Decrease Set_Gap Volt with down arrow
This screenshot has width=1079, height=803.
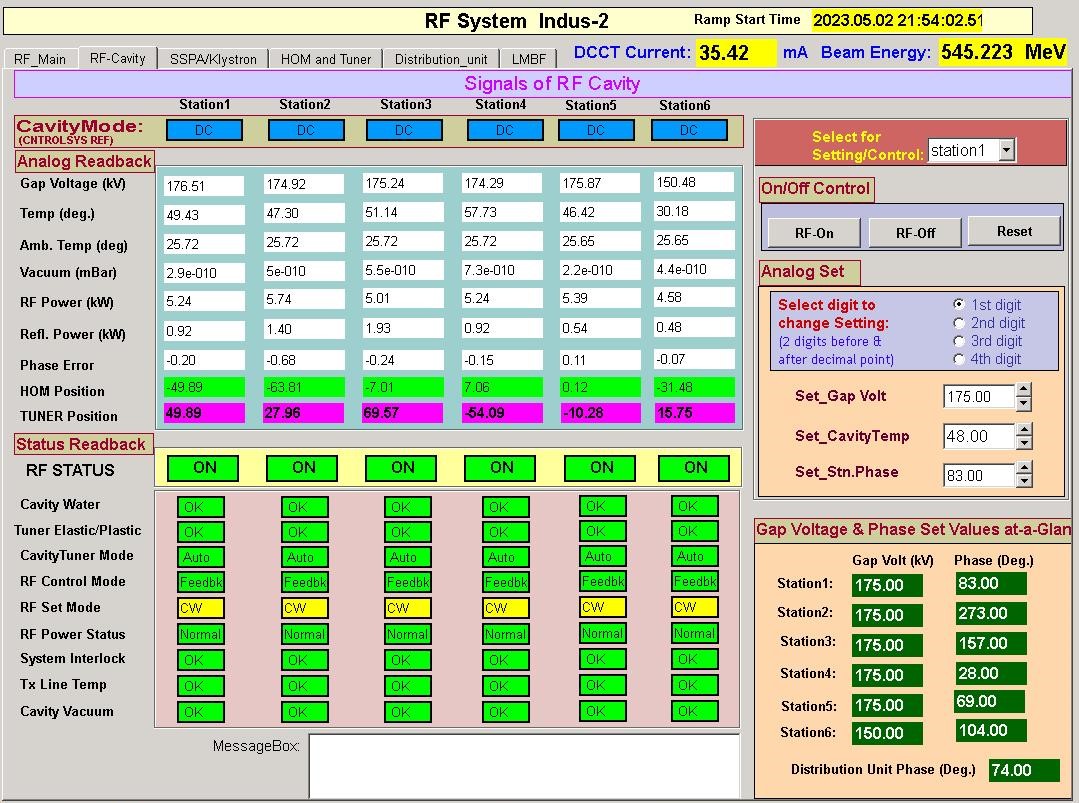[x=1024, y=404]
